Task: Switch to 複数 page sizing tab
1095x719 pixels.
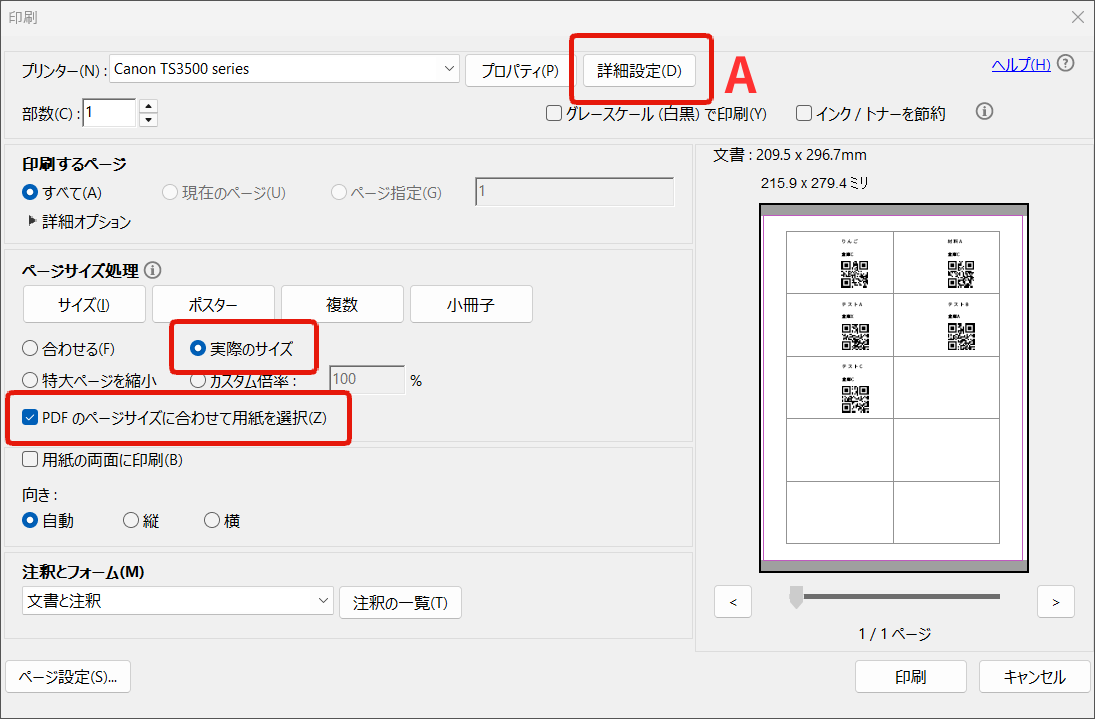Action: [342, 304]
